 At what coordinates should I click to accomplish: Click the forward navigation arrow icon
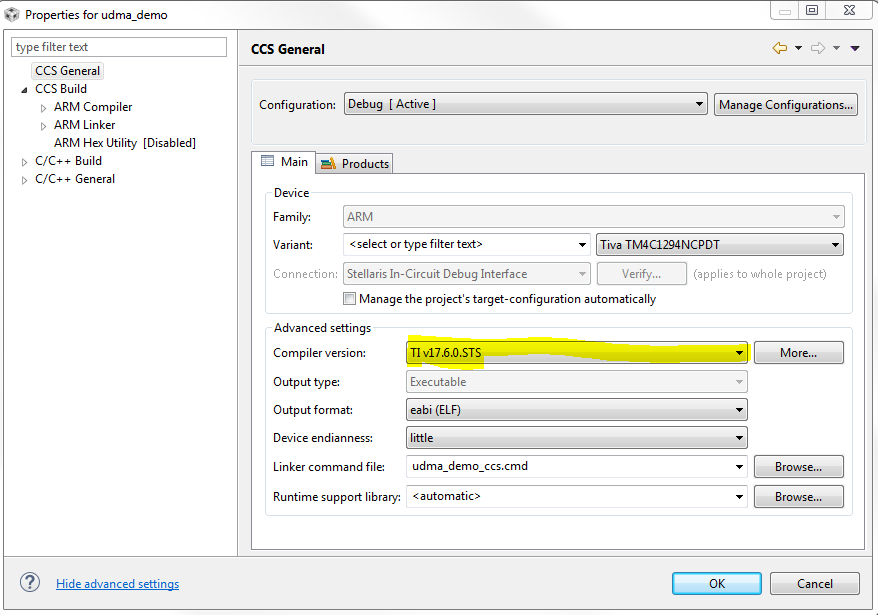[x=817, y=48]
